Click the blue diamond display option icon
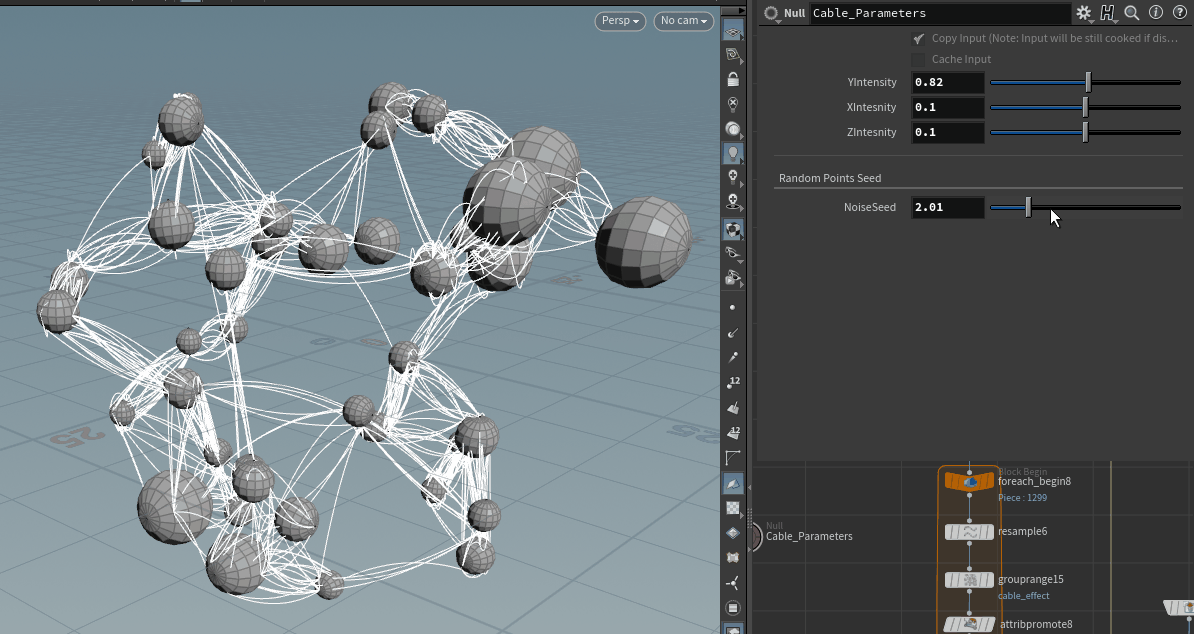 733,533
